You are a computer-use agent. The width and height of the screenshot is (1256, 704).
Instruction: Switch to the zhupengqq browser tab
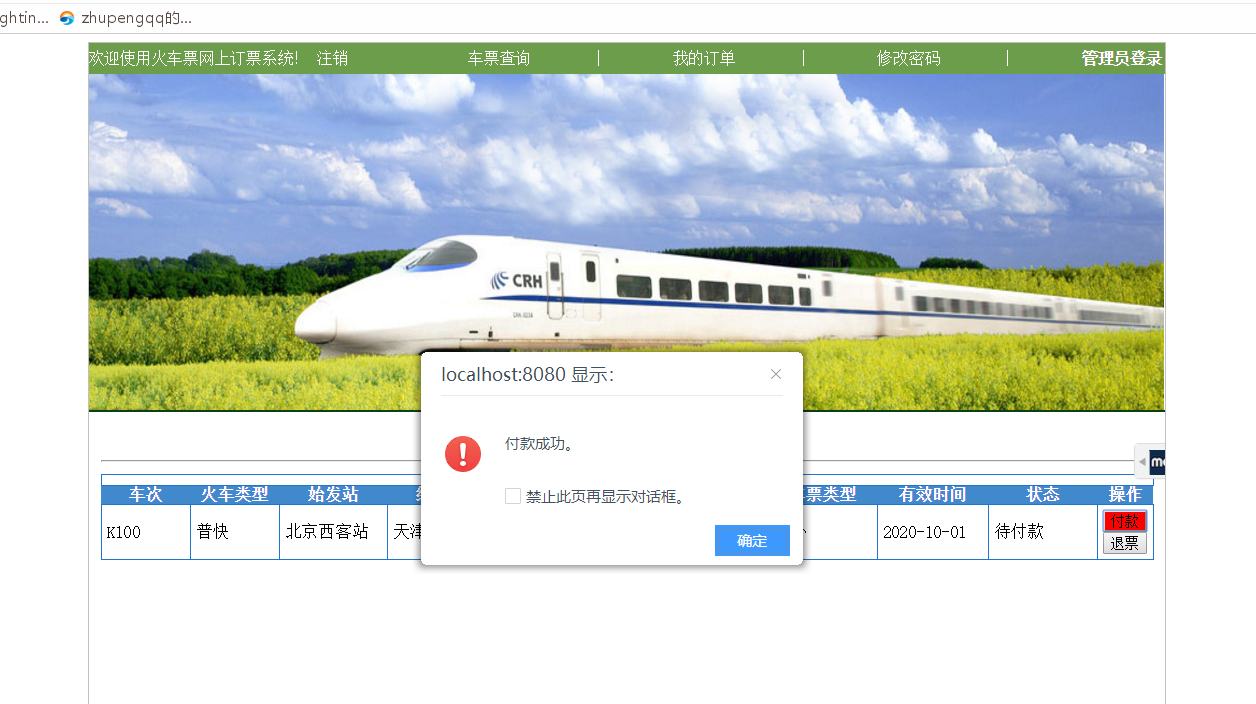[x=126, y=18]
